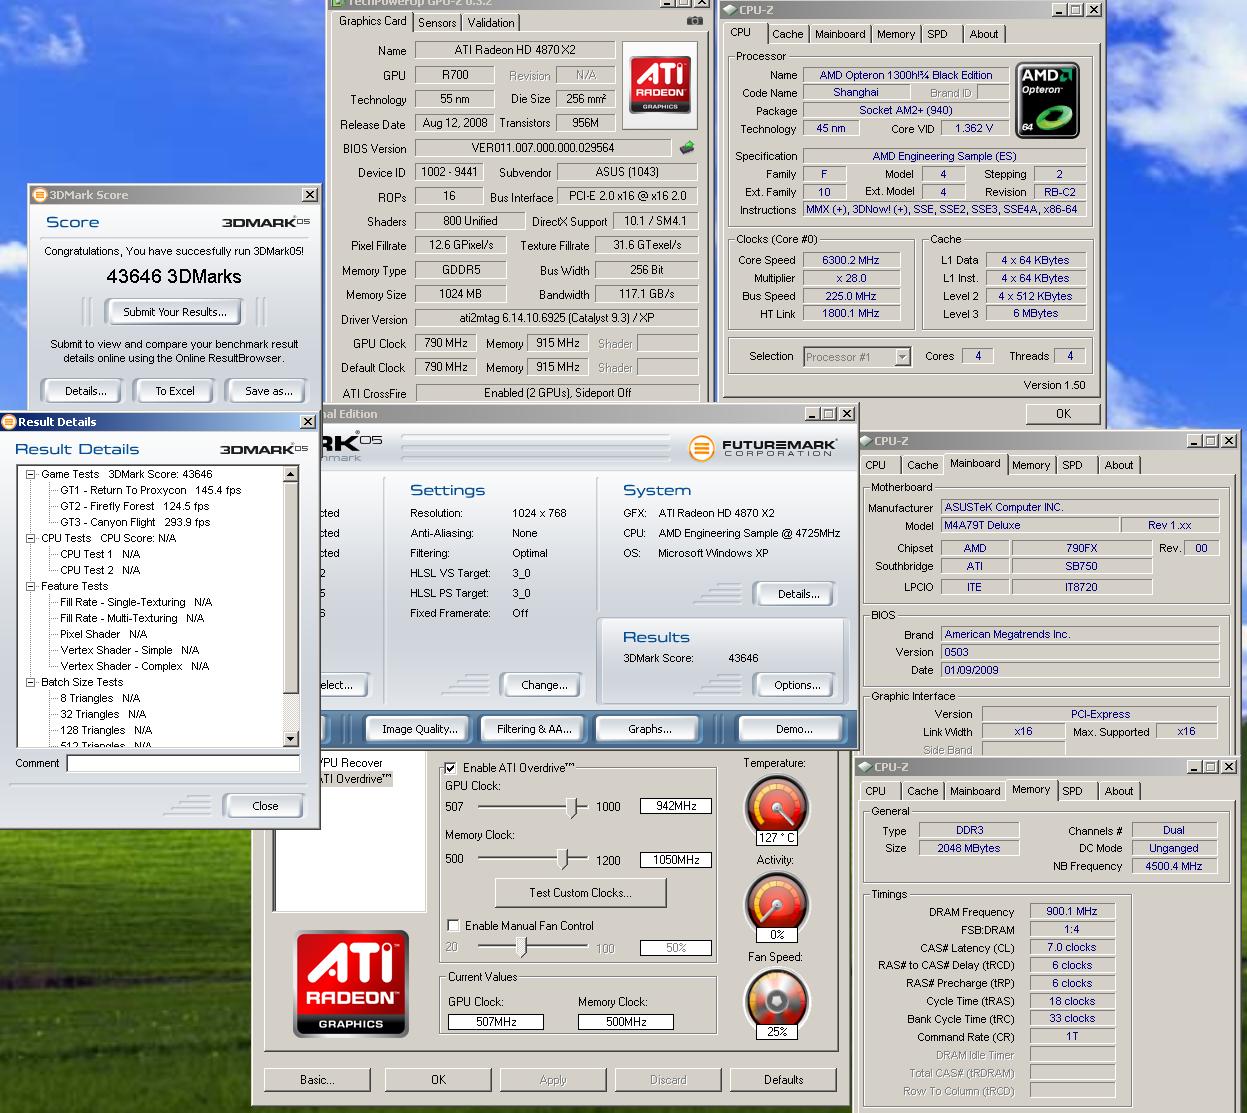Click the Temperature gauge showing 127 °C
Viewport: 1247px width, 1113px height.
(x=777, y=808)
